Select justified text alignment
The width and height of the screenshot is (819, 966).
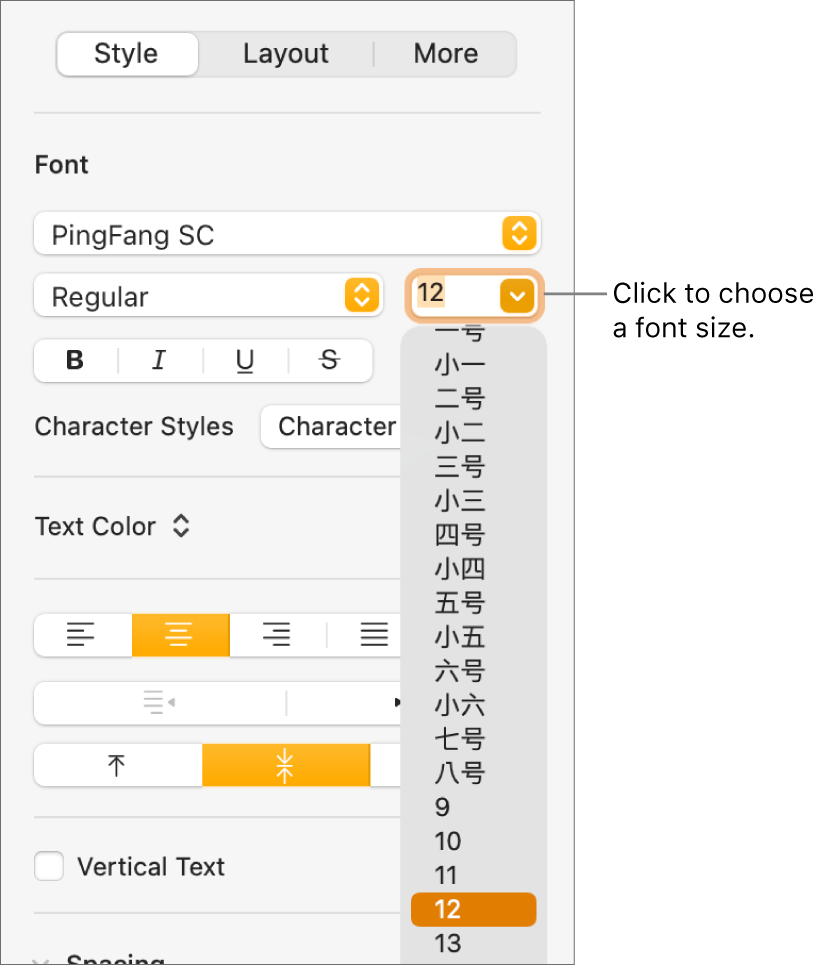pyautogui.click(x=372, y=635)
